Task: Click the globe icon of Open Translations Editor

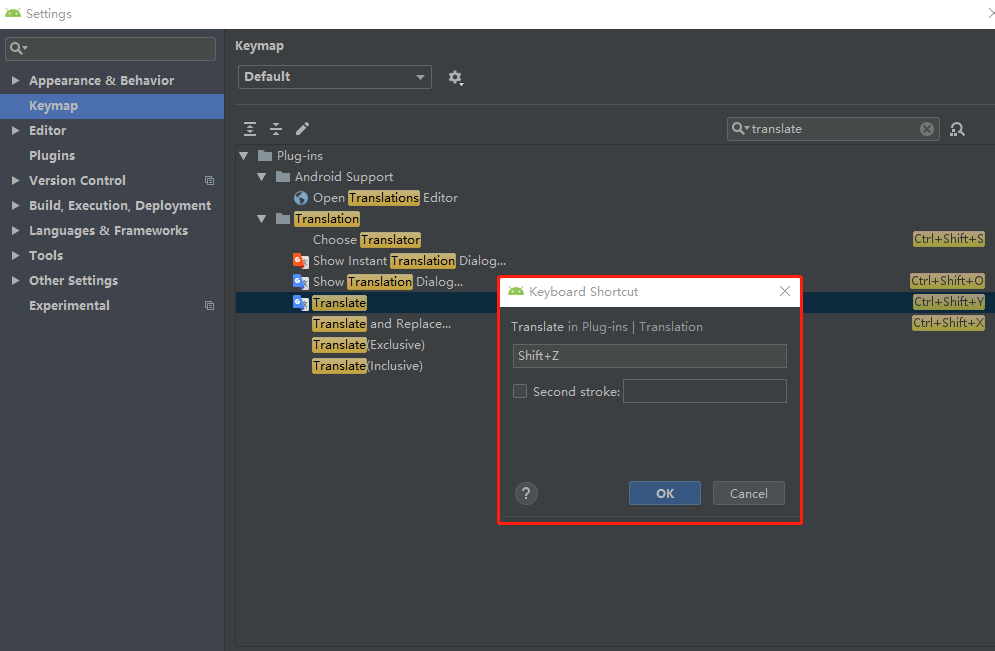Action: 301,198
